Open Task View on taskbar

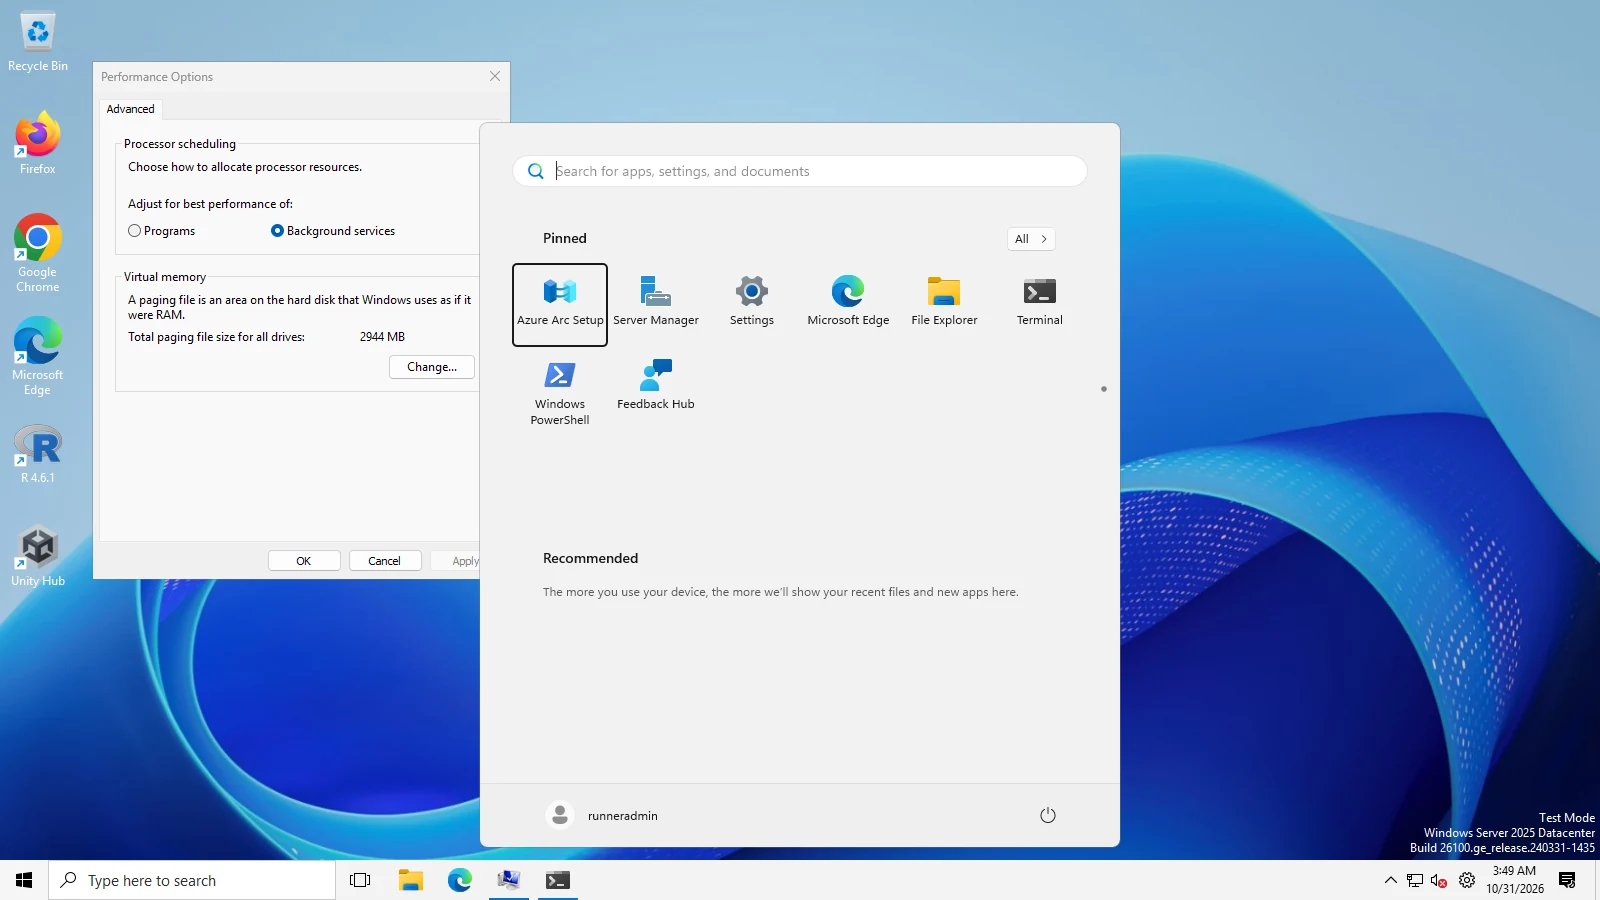click(x=360, y=880)
